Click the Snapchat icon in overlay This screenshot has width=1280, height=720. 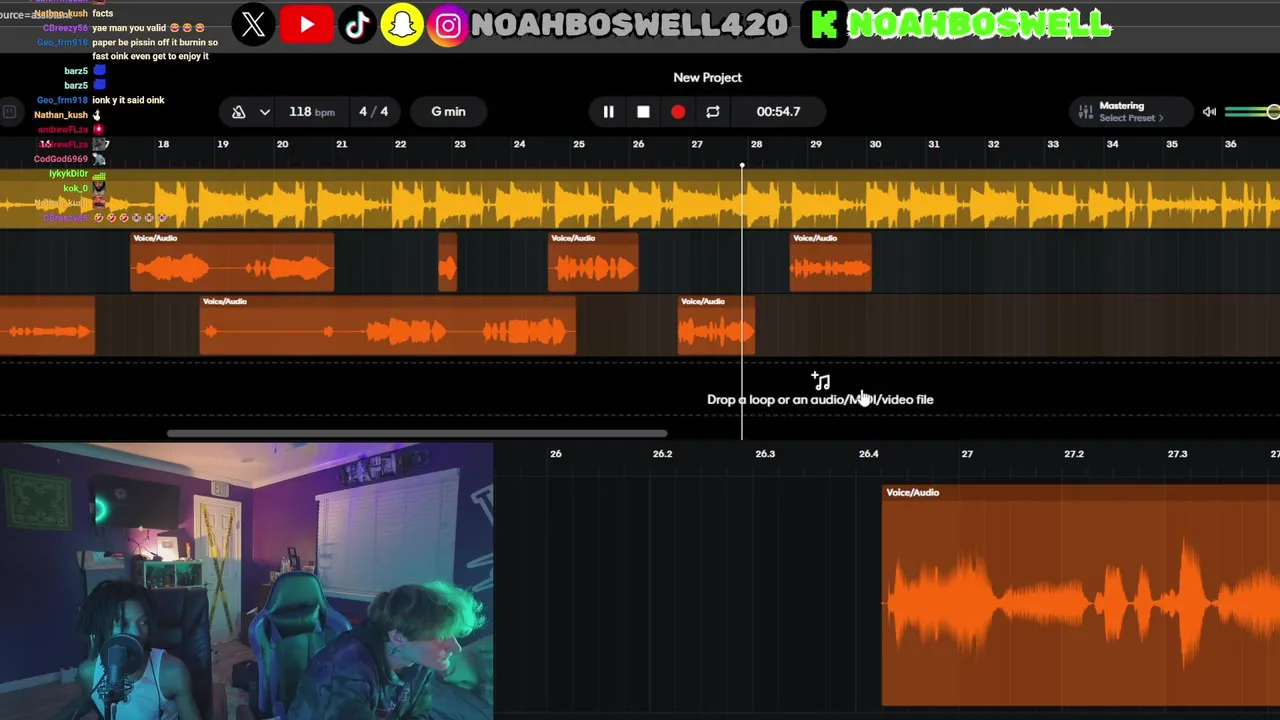402,25
